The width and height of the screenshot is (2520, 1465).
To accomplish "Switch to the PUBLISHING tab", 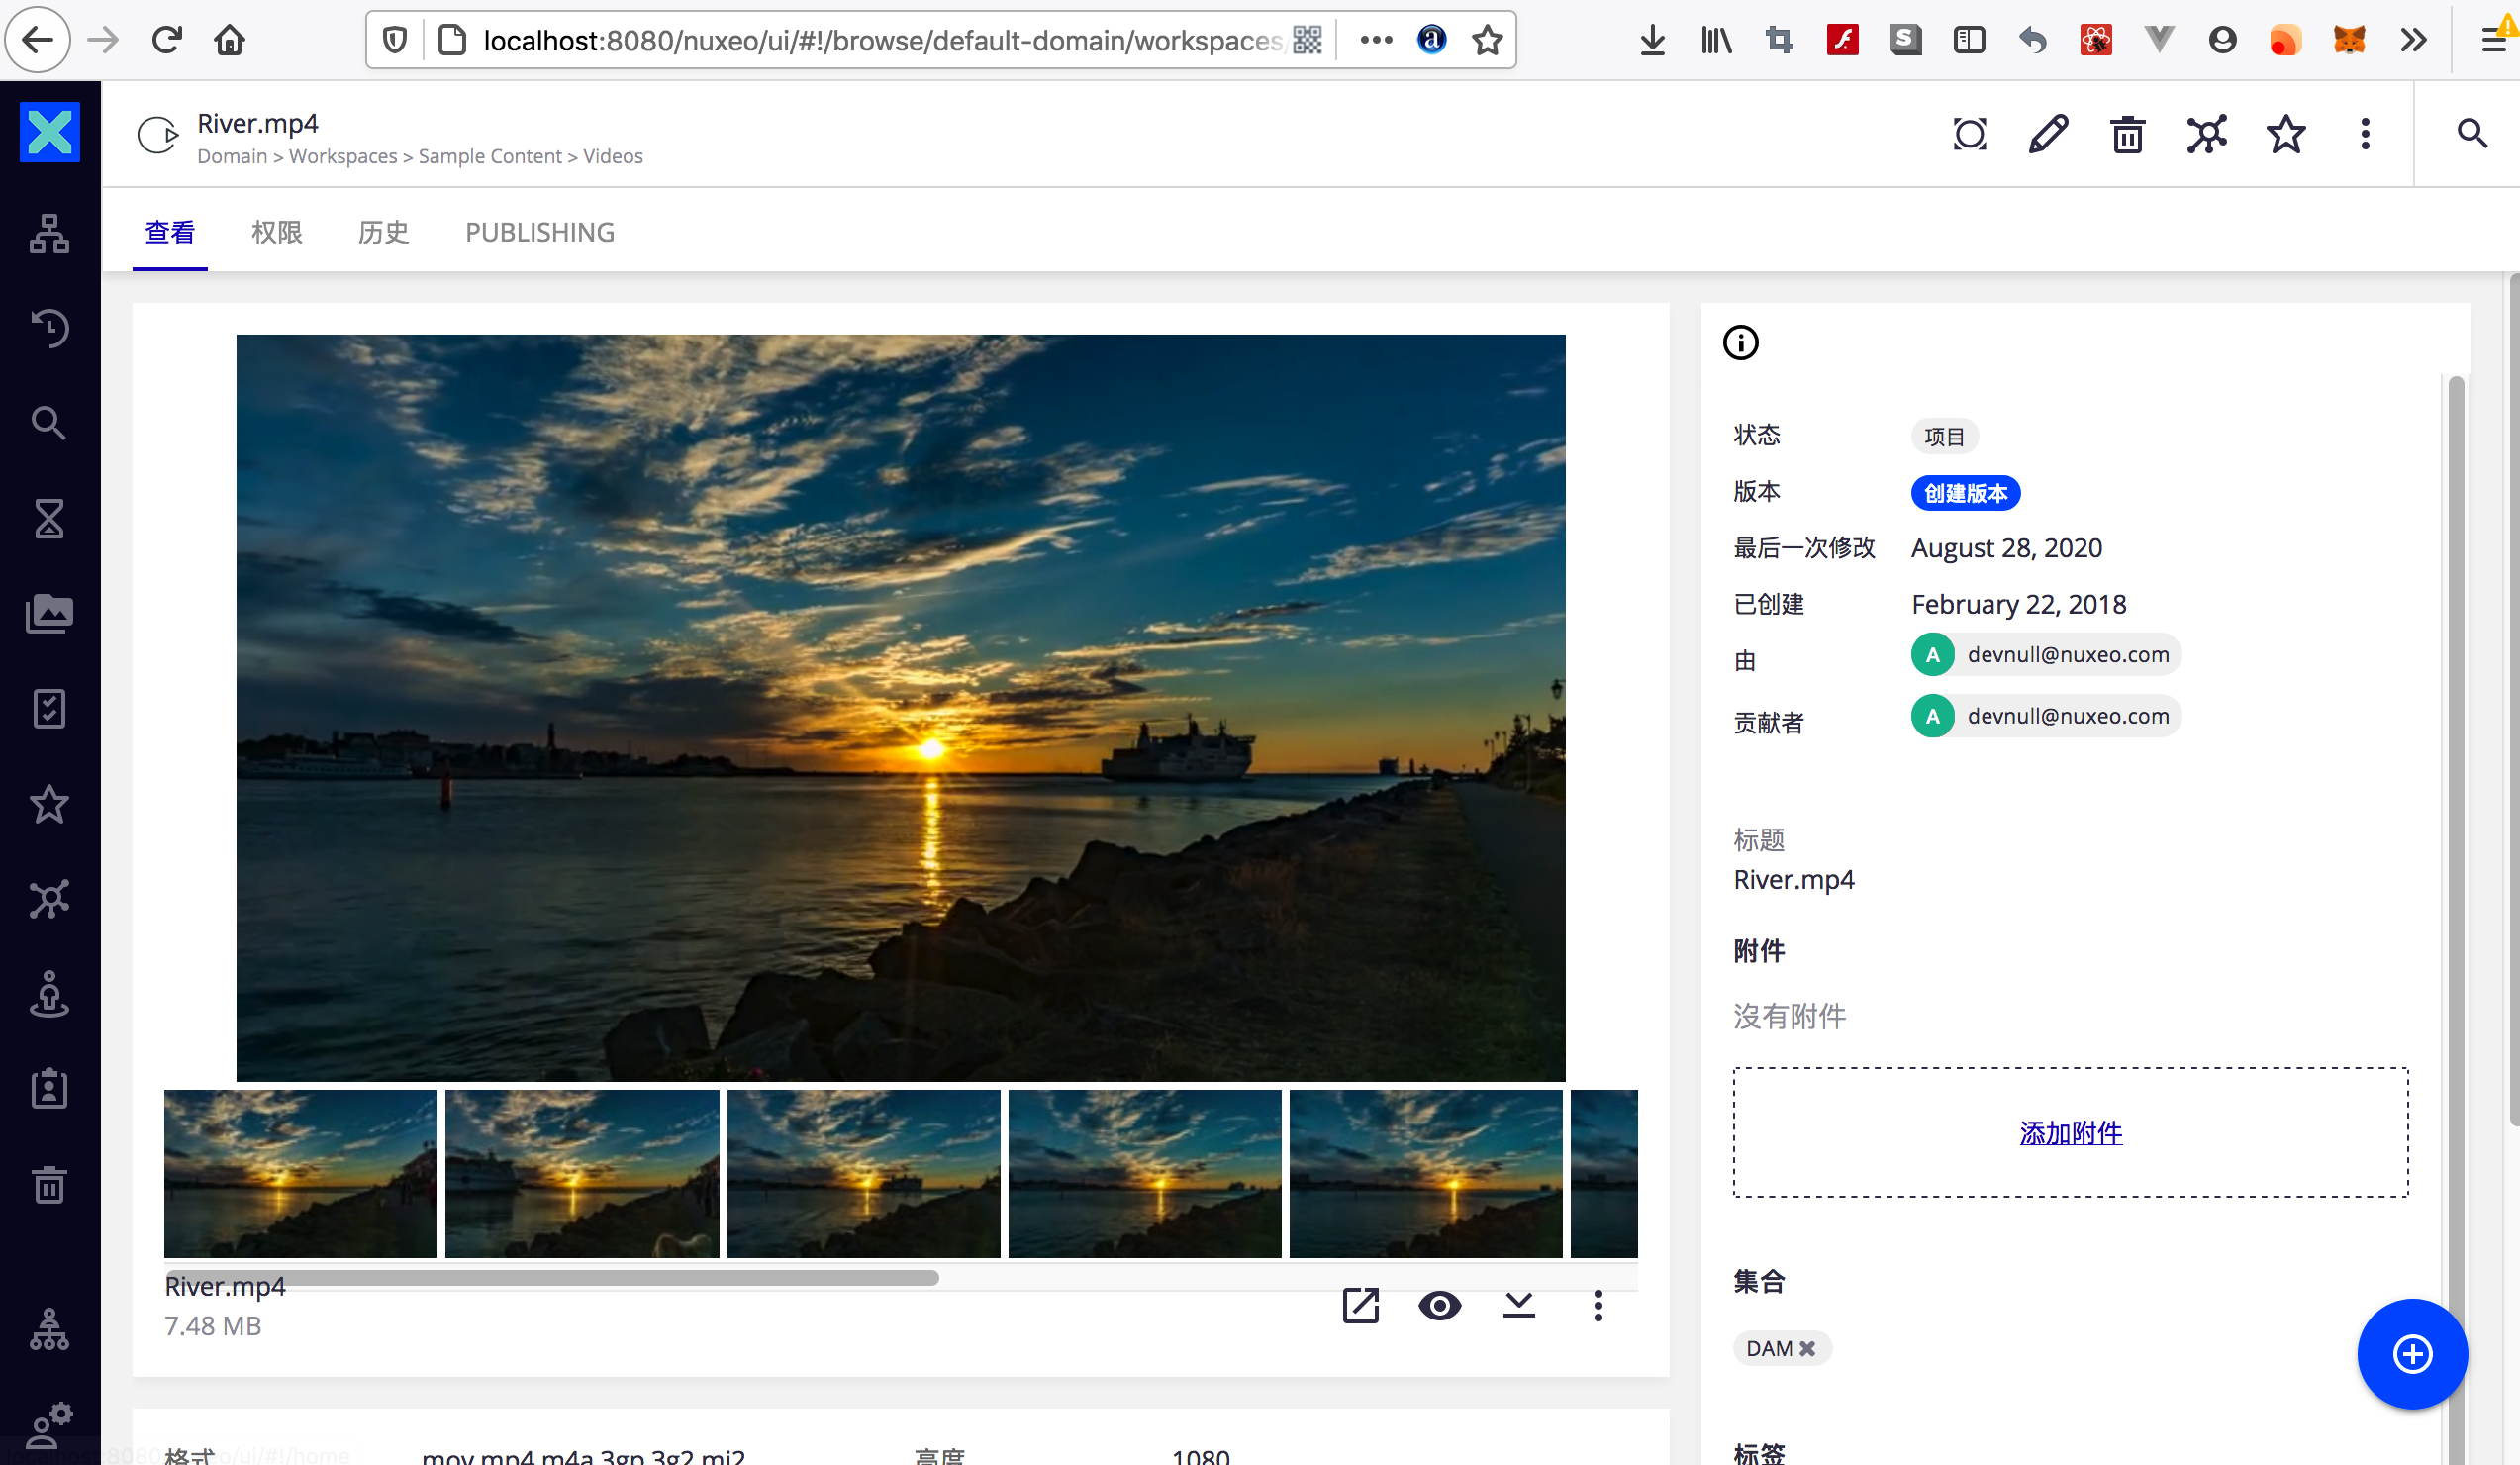I will coord(539,232).
